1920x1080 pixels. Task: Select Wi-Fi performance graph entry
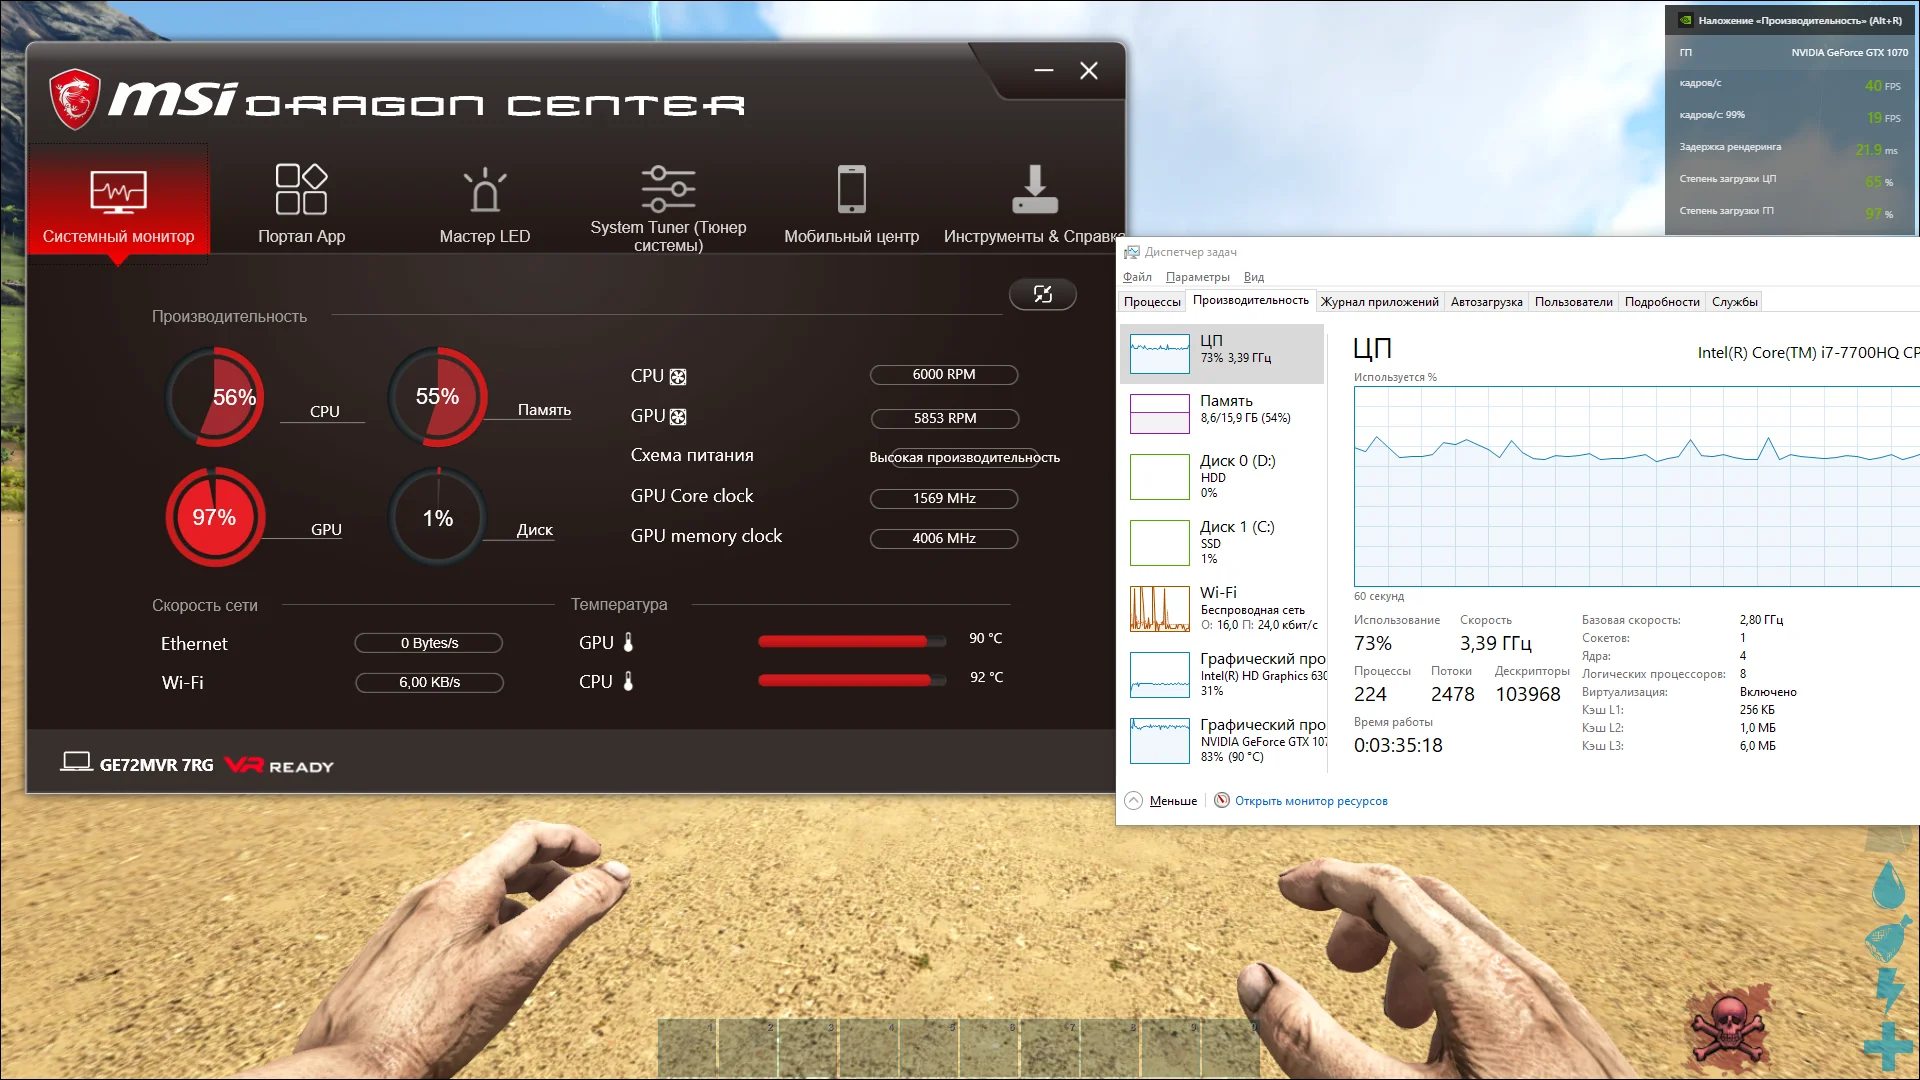pos(1222,608)
